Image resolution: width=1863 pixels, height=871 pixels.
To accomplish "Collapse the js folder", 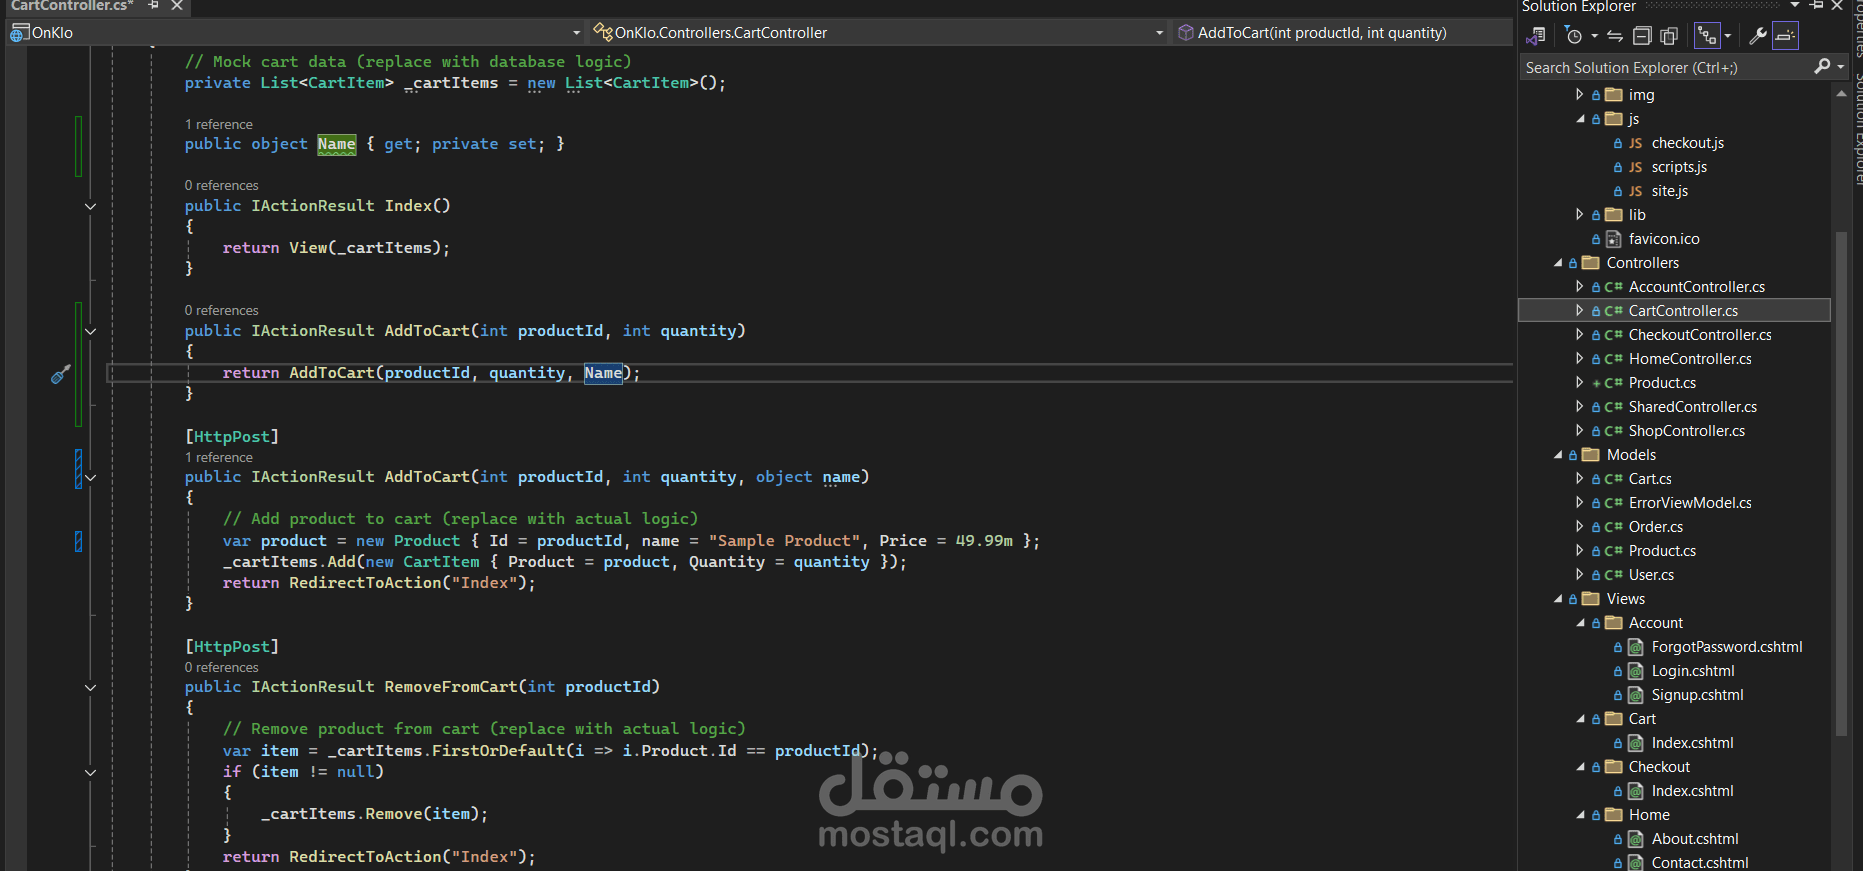I will 1580,118.
